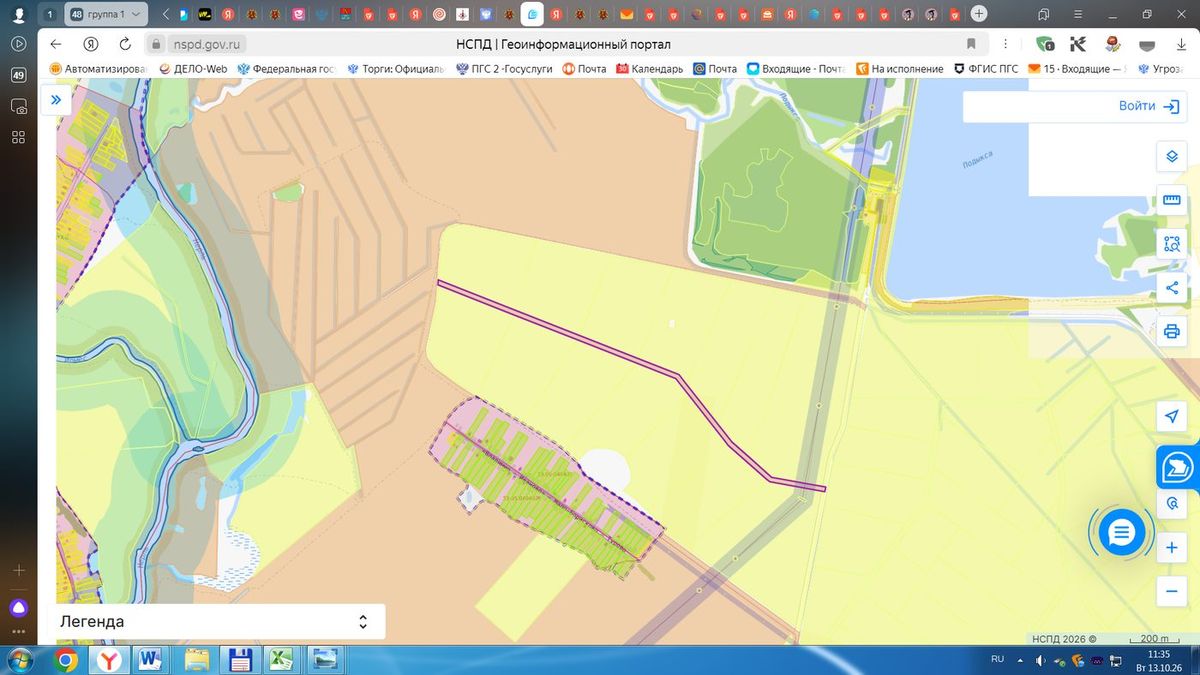Open the right-edge blue folder panel tab

1178,466
